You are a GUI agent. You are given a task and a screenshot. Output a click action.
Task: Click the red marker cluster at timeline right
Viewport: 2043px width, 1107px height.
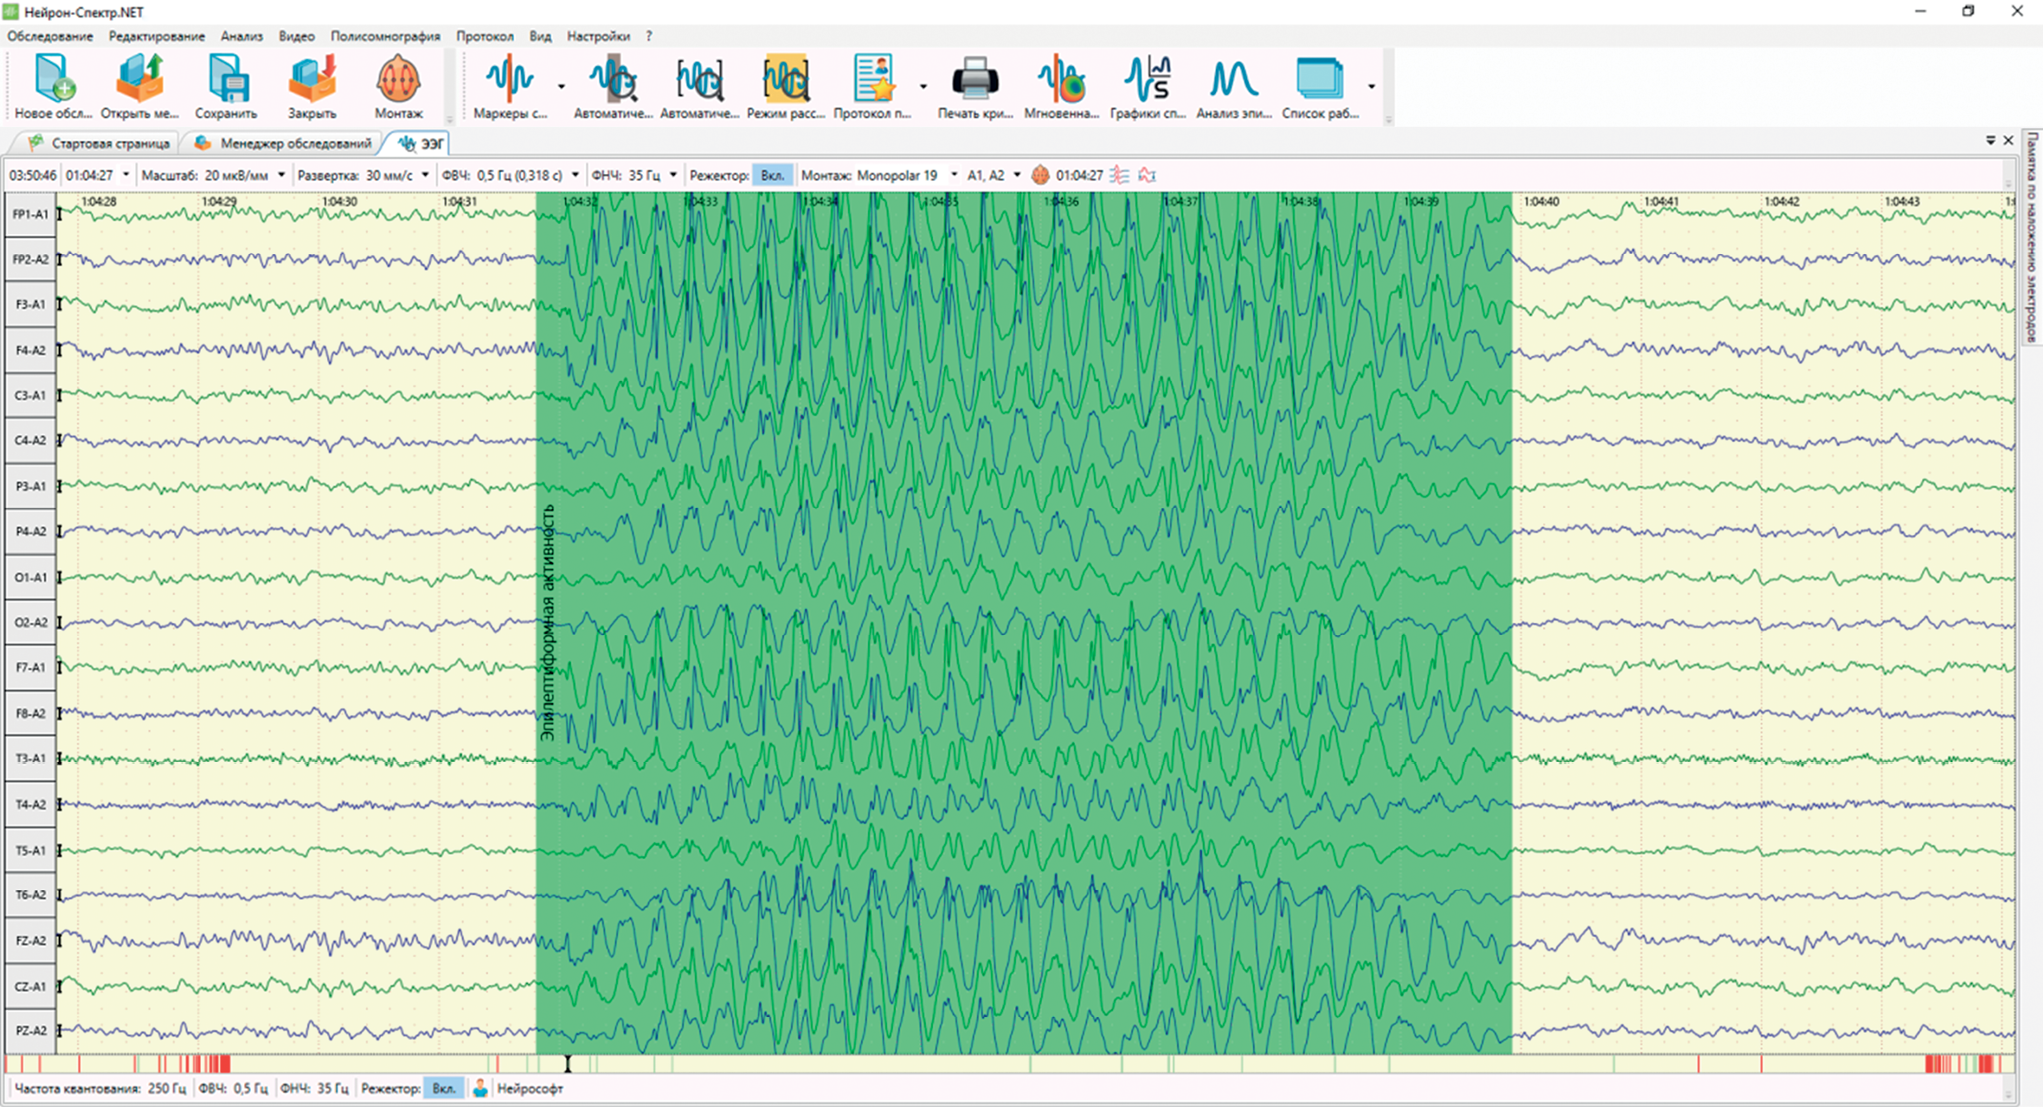click(1960, 1064)
